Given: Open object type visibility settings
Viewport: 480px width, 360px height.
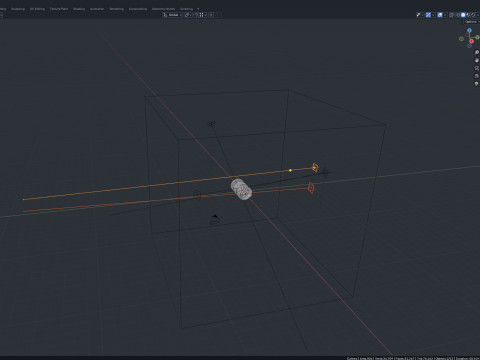Looking at the screenshot, I should click(x=420, y=15).
